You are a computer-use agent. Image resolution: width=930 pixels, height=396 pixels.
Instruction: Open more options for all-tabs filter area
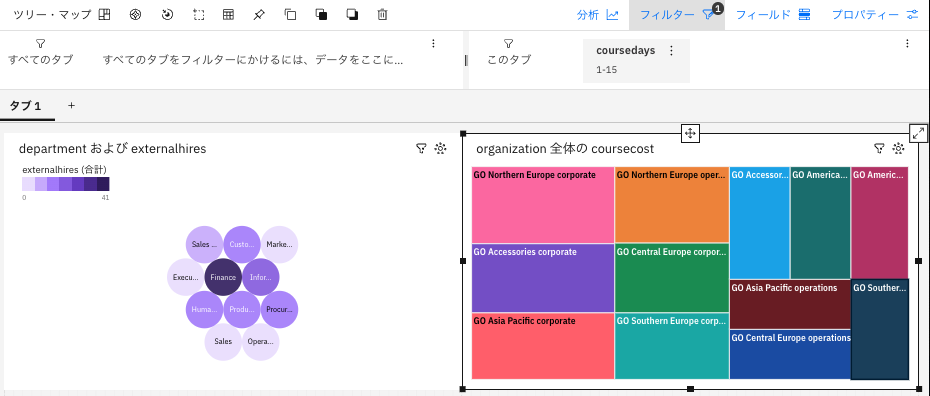pyautogui.click(x=433, y=43)
